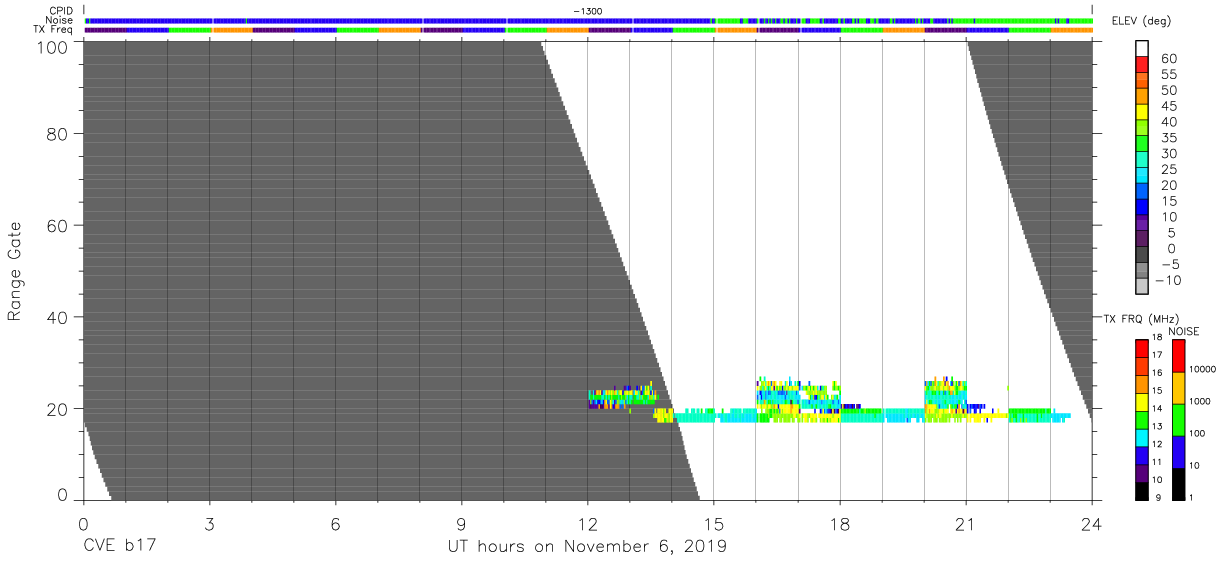Screen dimensions: 1228x567
Task: Click the yellow swatch in the ELEV color scale
Action: pos(1143,114)
